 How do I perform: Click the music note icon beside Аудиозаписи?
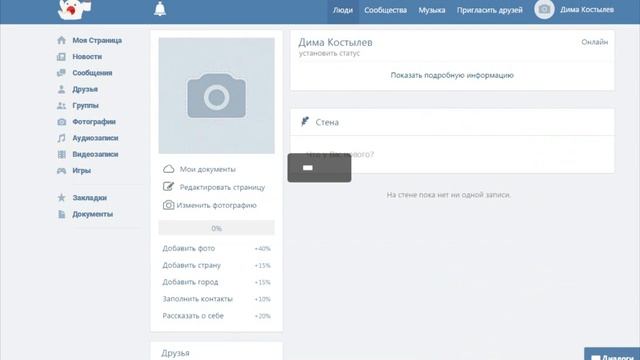(x=61, y=138)
